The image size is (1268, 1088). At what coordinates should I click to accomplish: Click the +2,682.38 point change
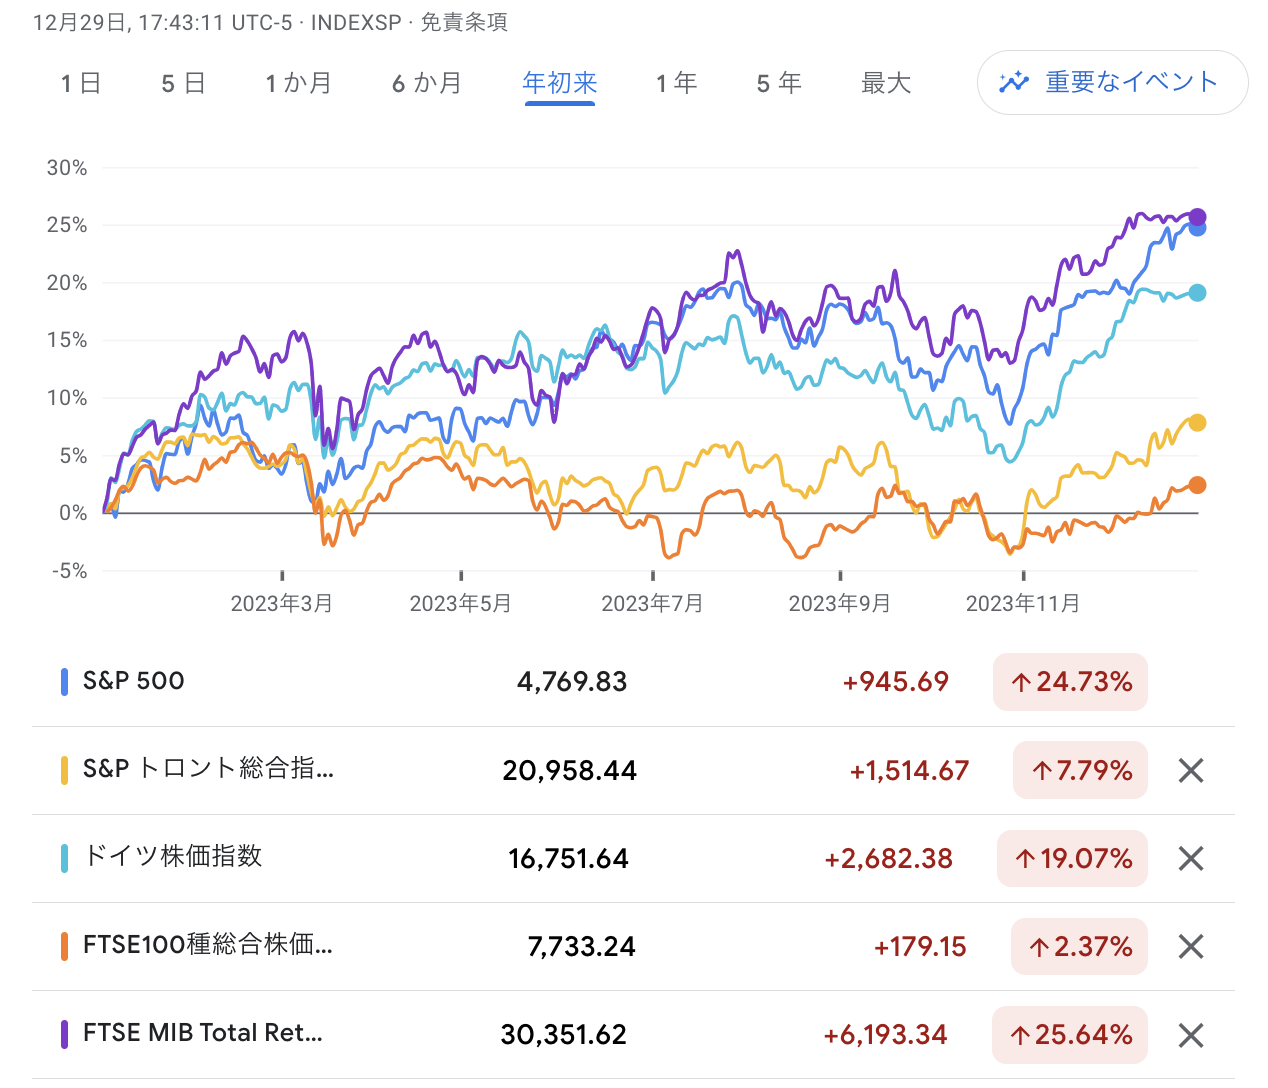click(888, 859)
